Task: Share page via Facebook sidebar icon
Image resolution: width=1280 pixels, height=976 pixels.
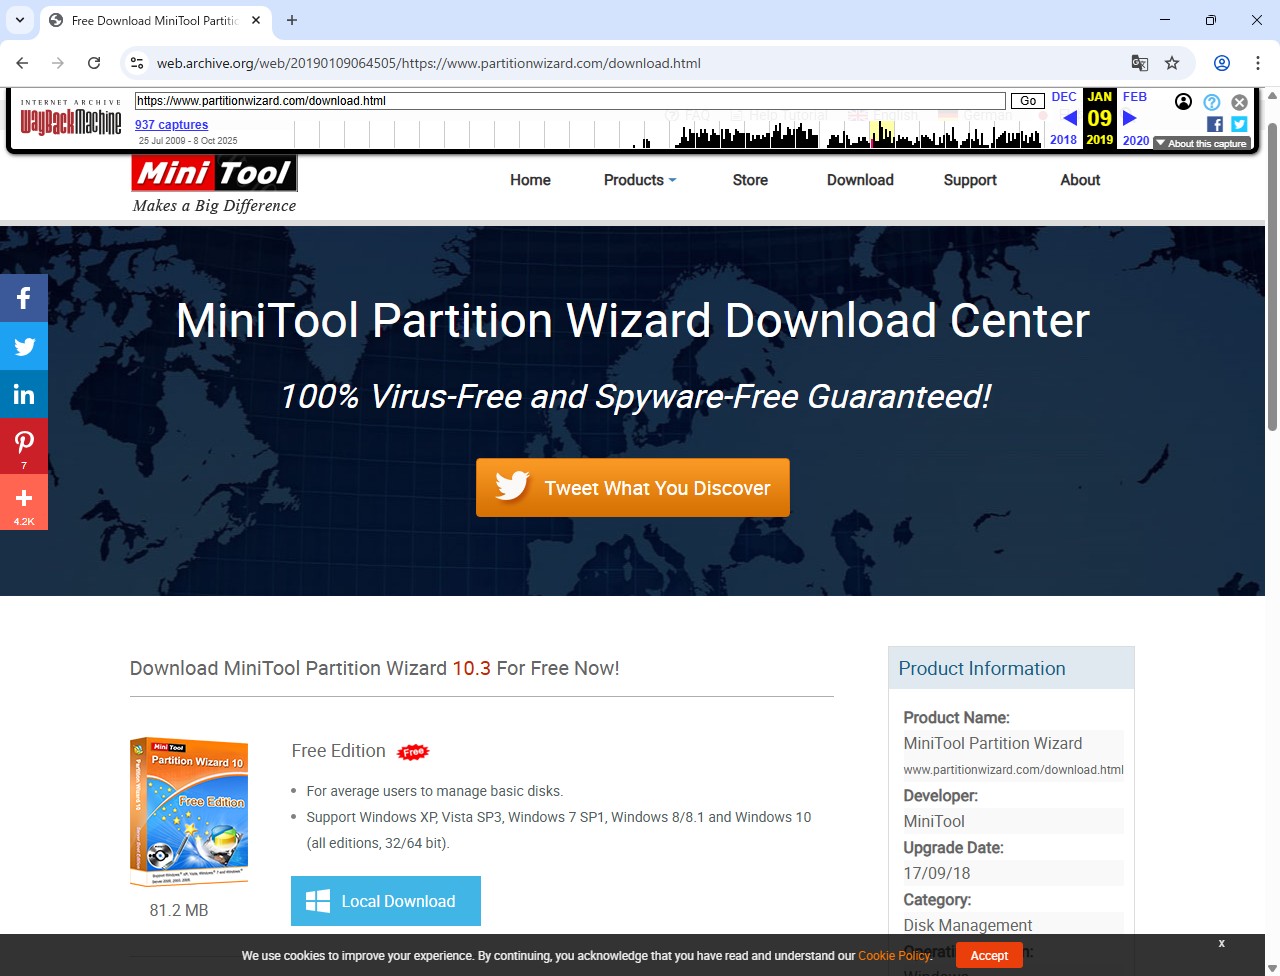Action: tap(24, 298)
